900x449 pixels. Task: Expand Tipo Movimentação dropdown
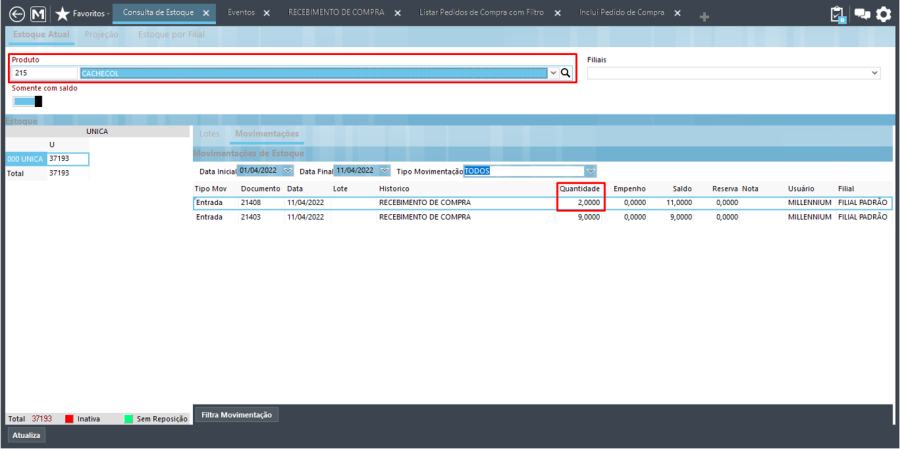click(x=590, y=171)
